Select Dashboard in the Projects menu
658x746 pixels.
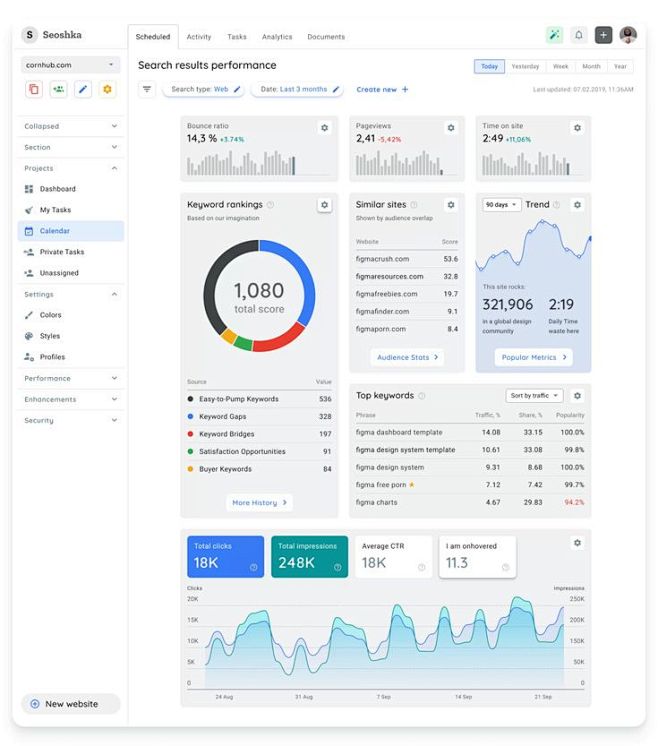[x=57, y=189]
